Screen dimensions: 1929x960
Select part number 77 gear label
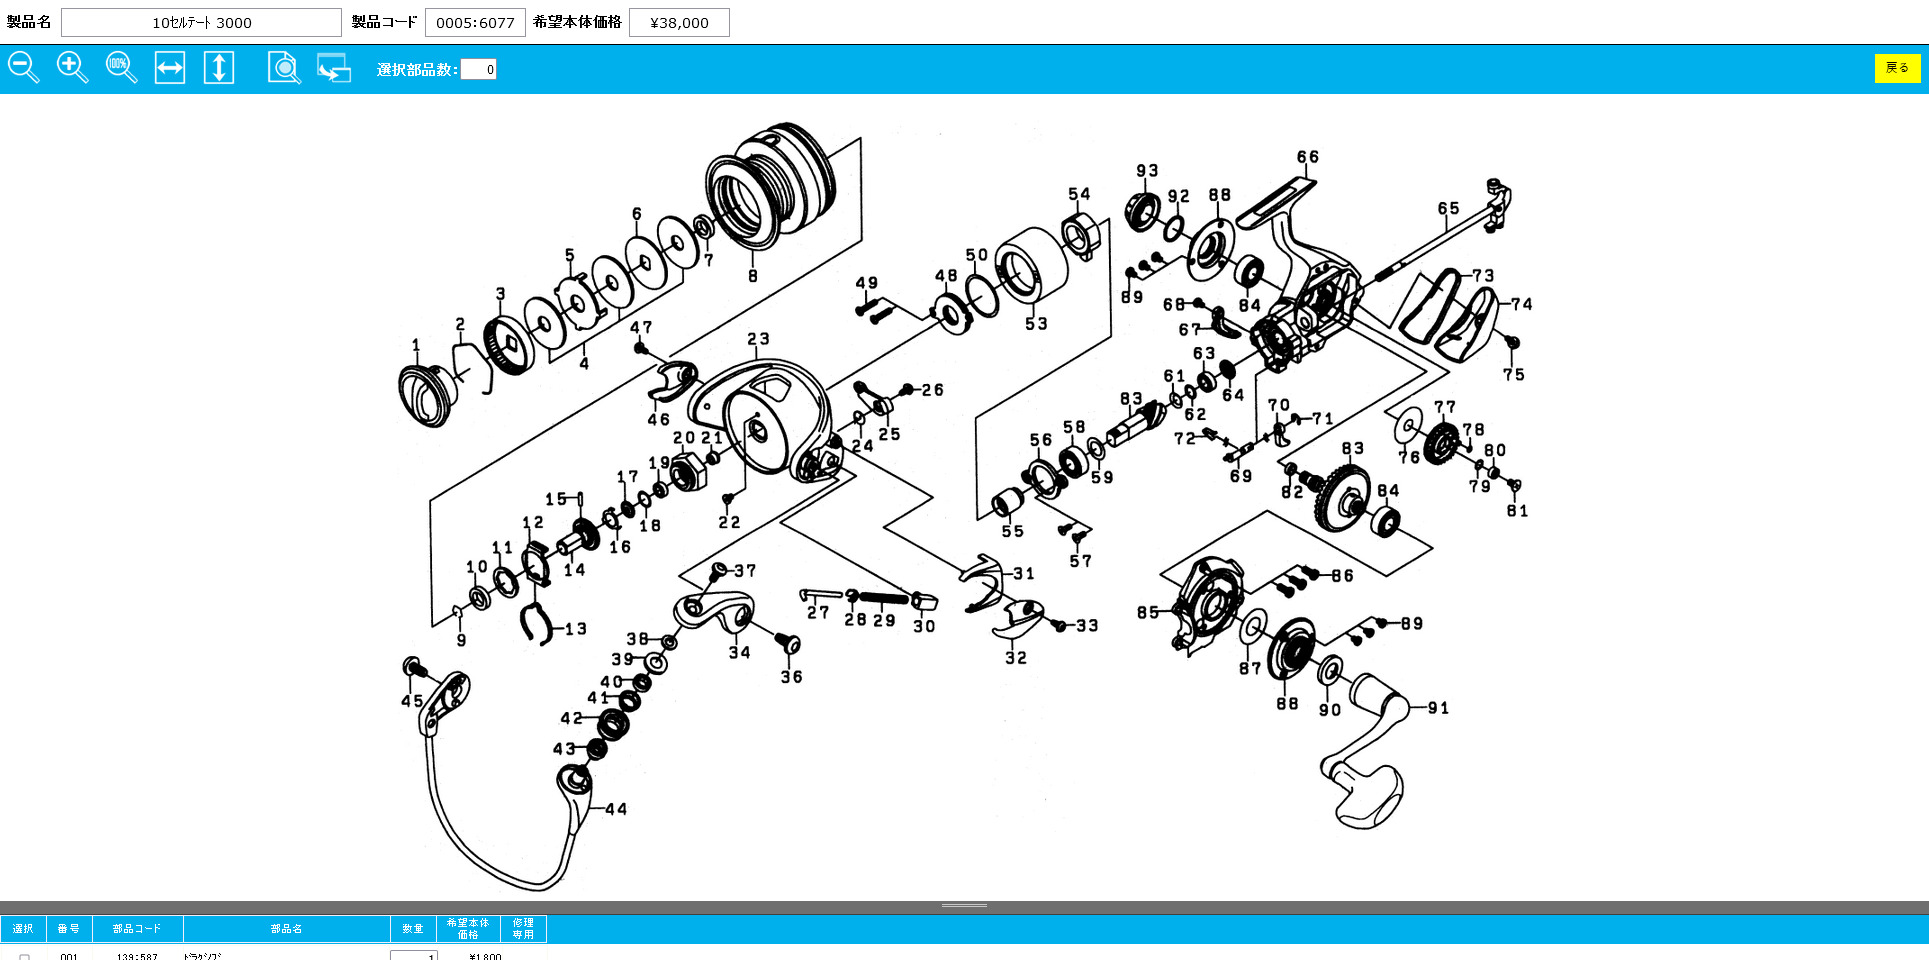1445,407
